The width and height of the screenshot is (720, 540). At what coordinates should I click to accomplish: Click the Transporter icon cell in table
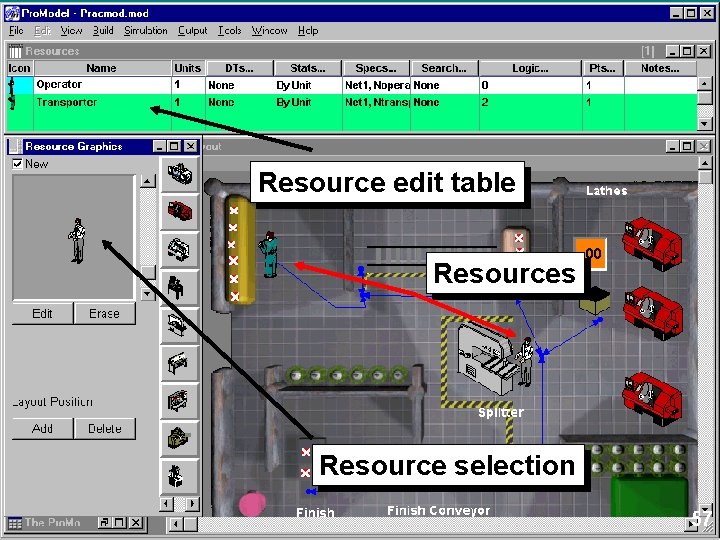click(20, 102)
